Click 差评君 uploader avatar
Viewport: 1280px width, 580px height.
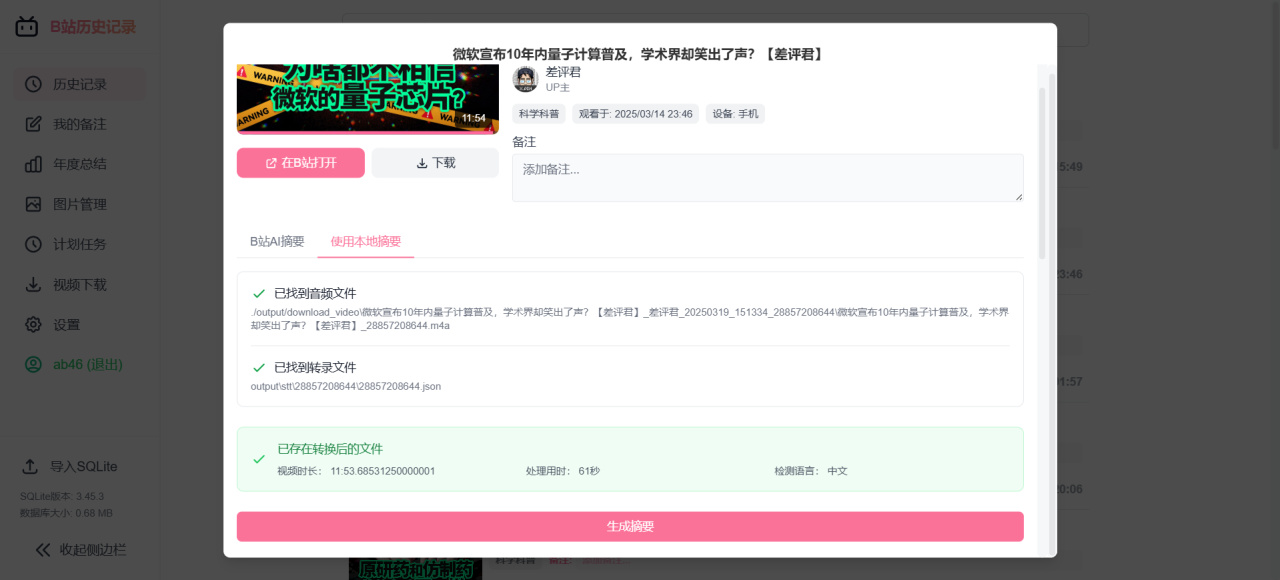(525, 79)
